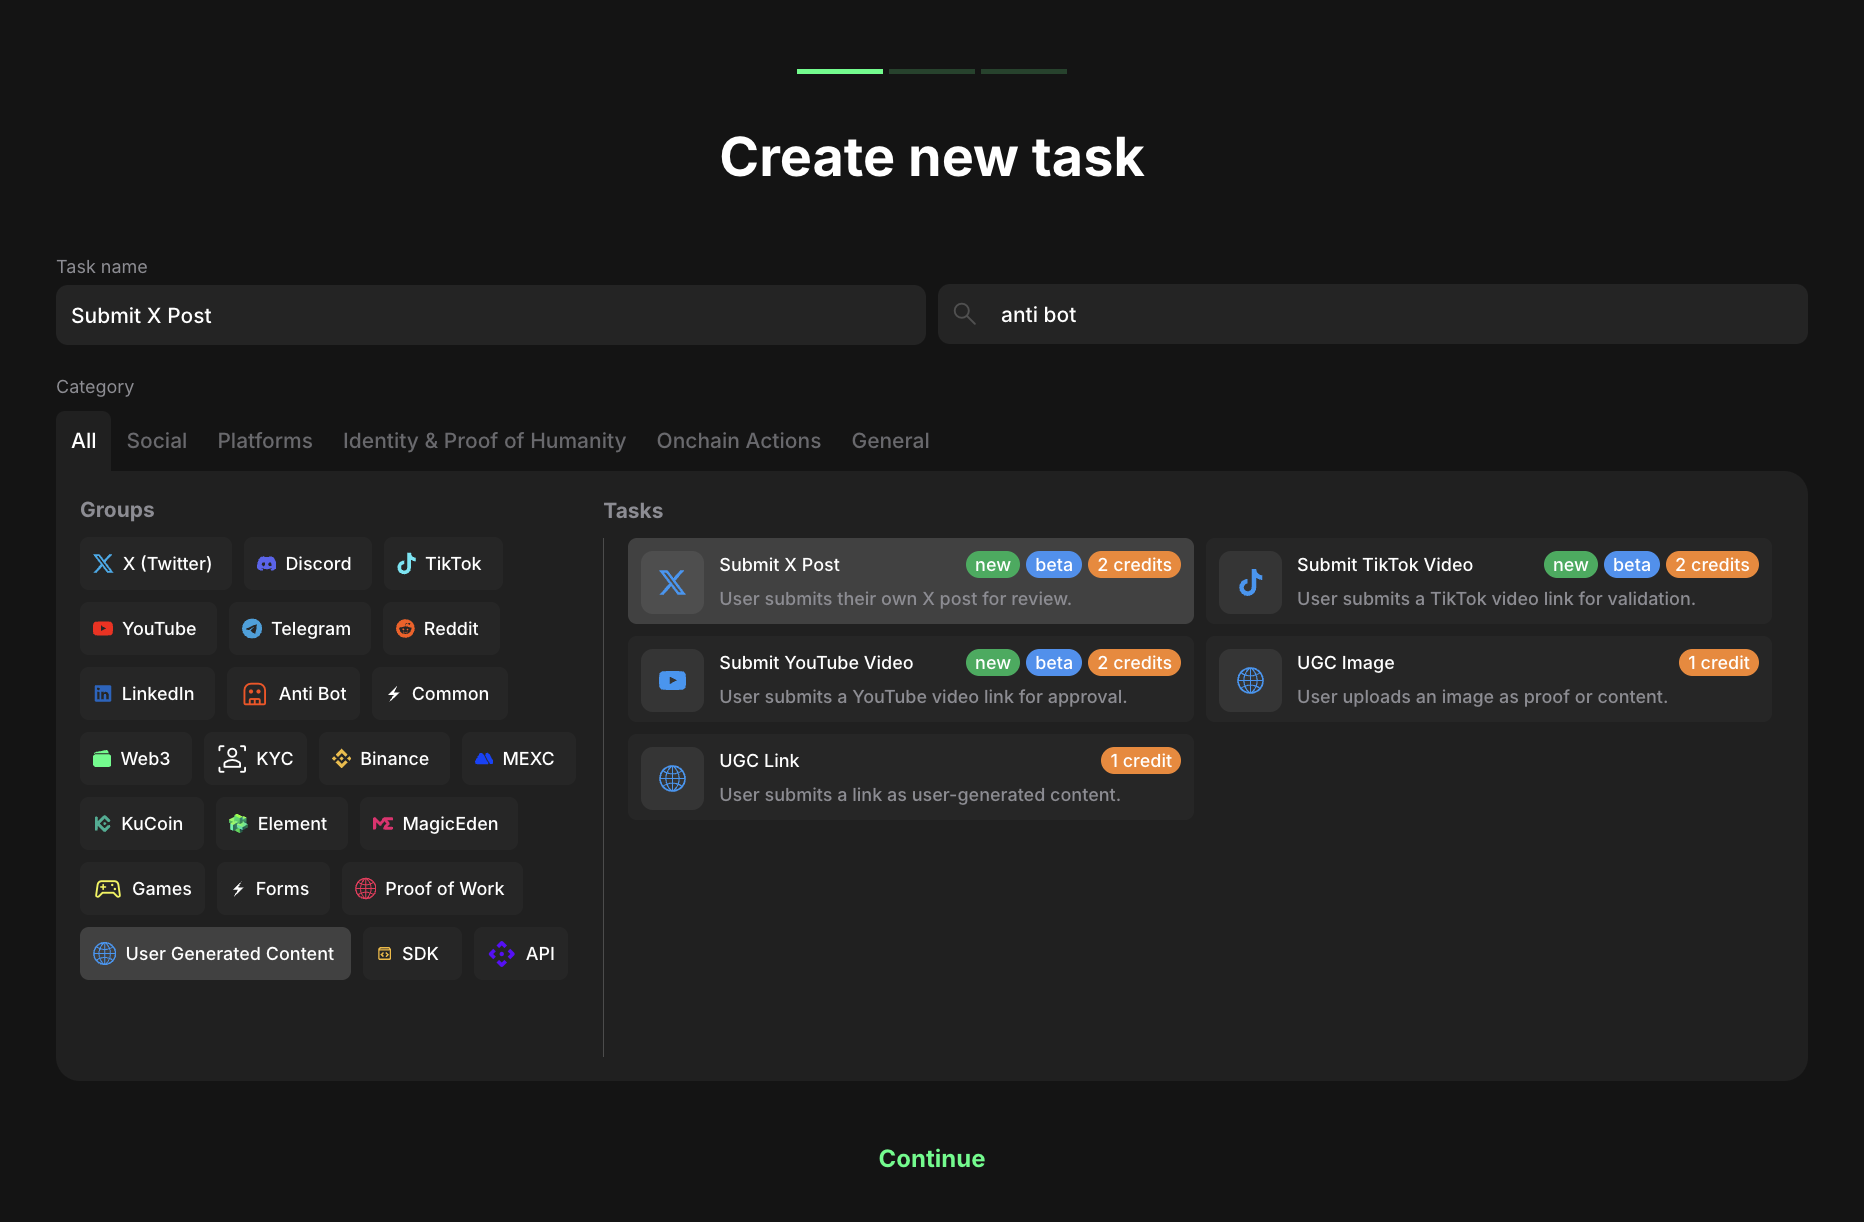Choose the API group
1864x1222 pixels.
point(521,954)
